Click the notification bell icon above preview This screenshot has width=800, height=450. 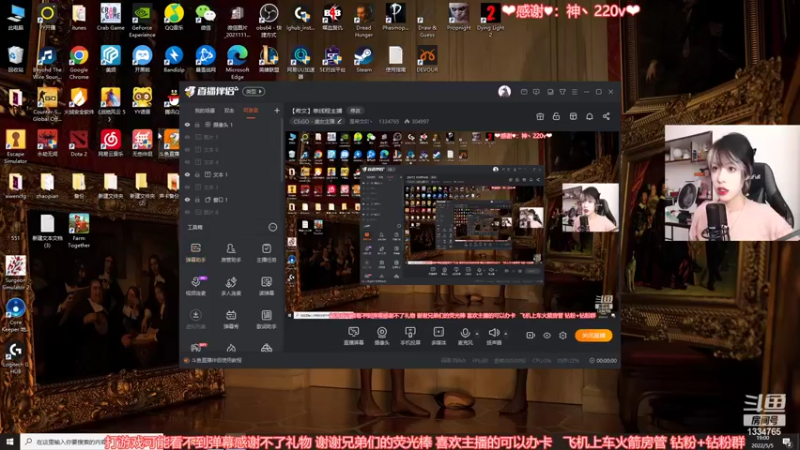(x=589, y=116)
